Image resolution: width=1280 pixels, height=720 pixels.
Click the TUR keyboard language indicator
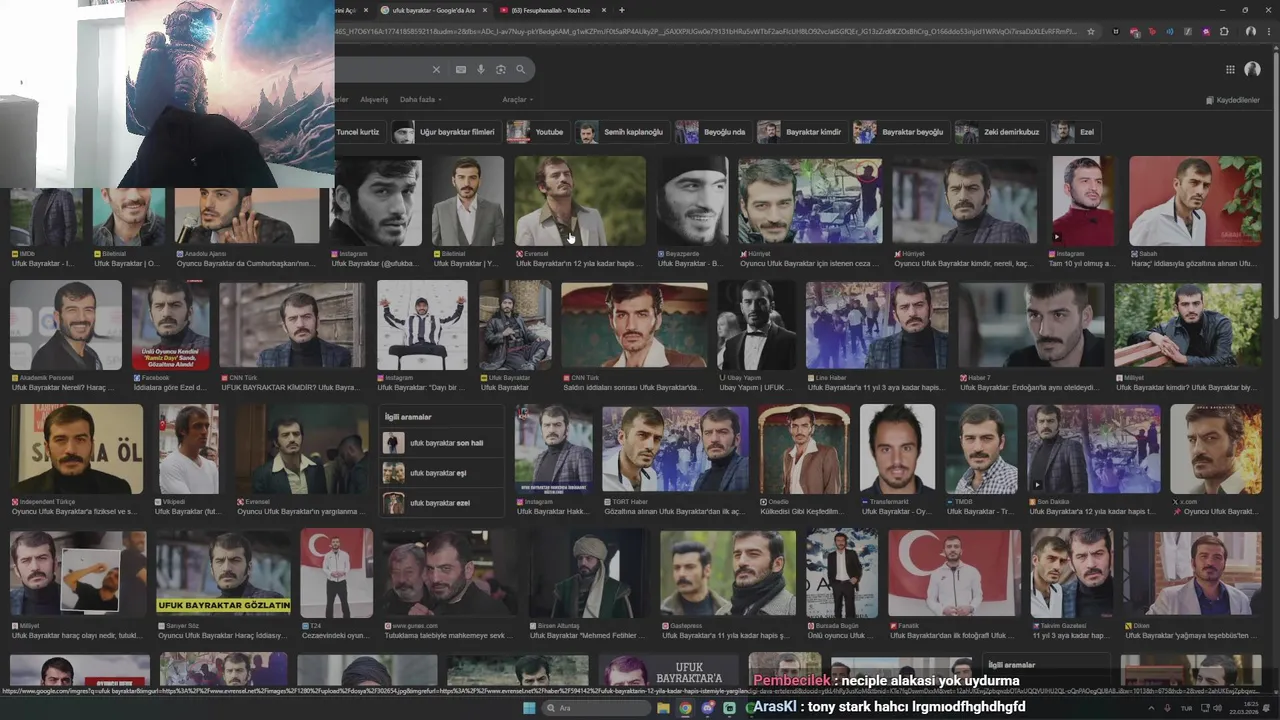1186,708
